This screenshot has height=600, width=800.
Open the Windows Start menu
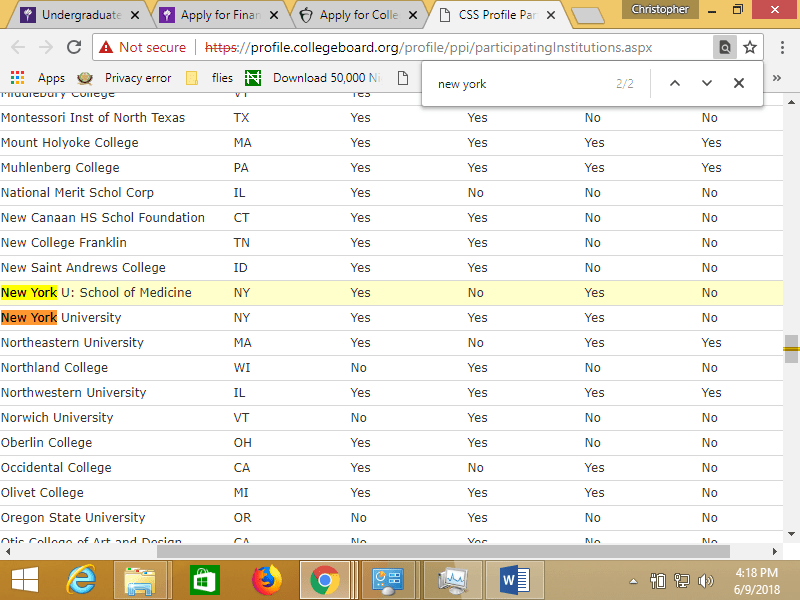(x=24, y=580)
